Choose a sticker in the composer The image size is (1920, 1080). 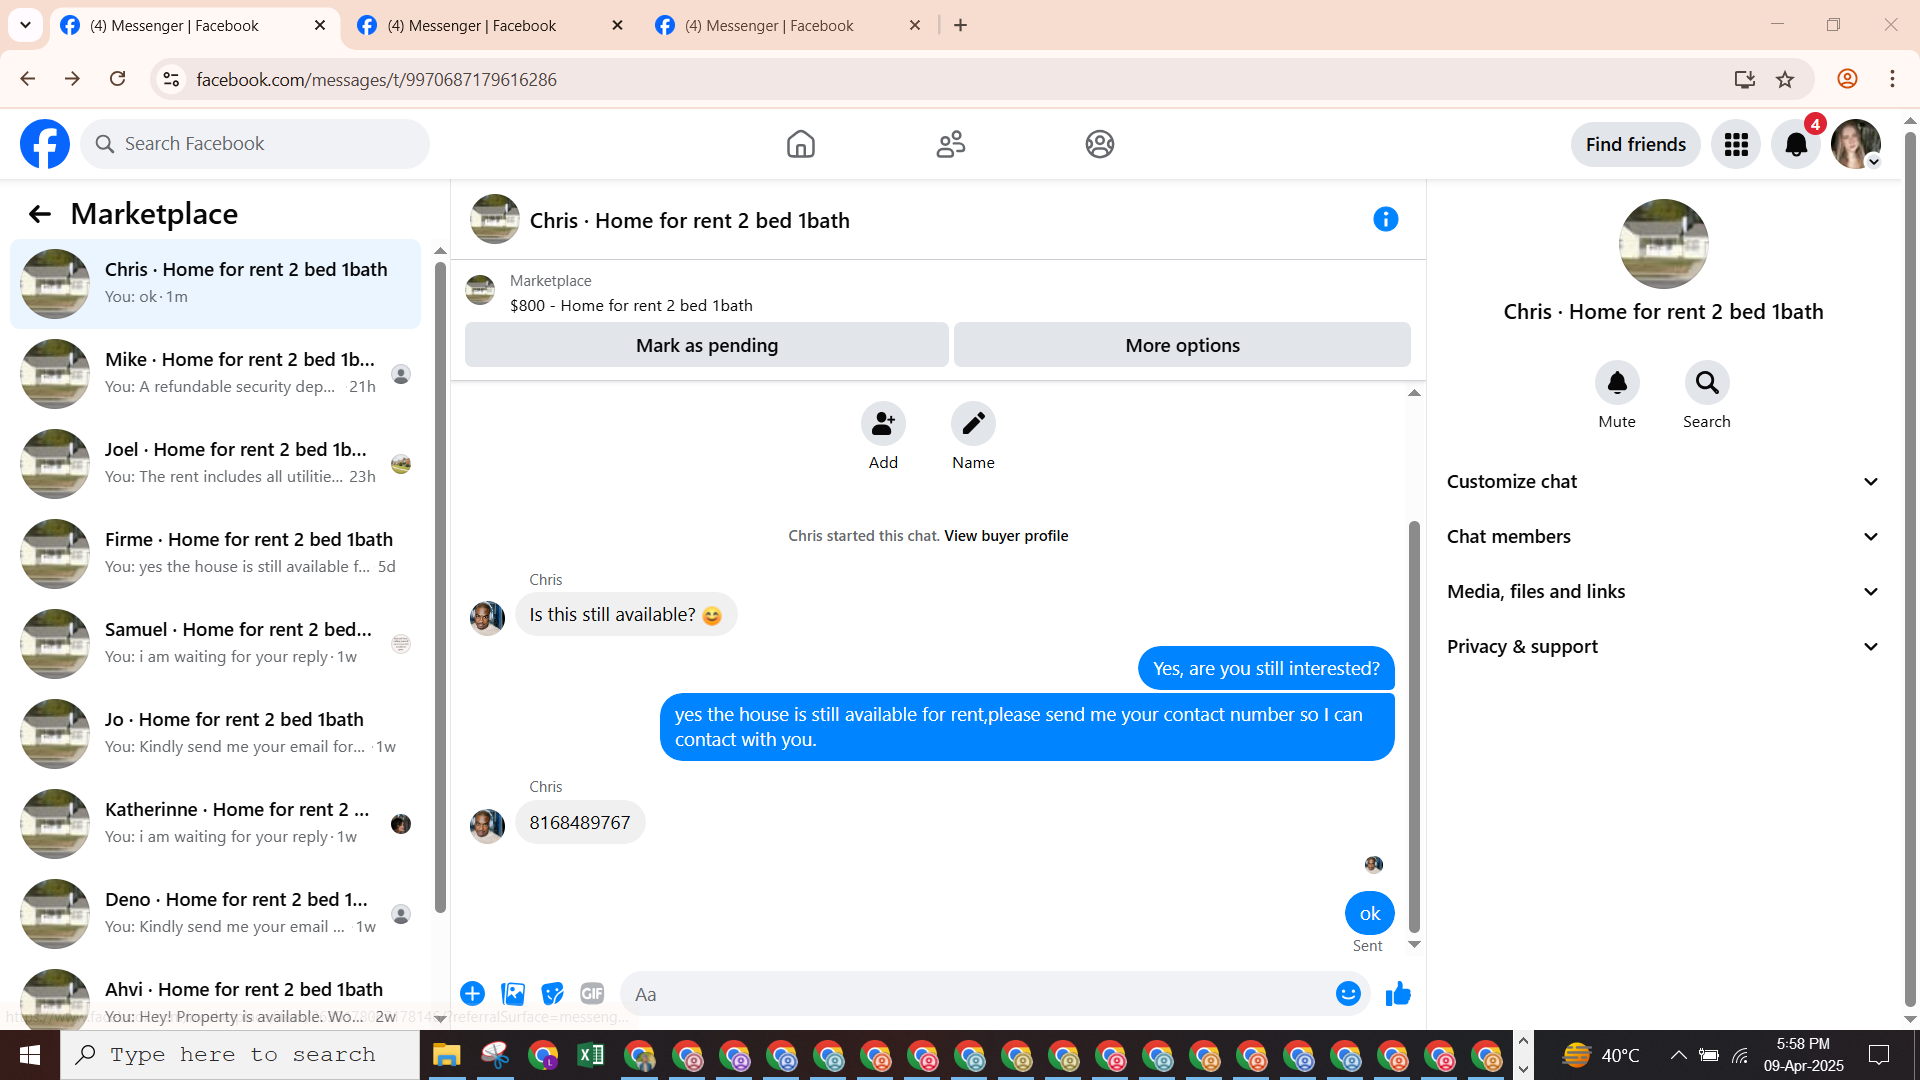pos(552,994)
